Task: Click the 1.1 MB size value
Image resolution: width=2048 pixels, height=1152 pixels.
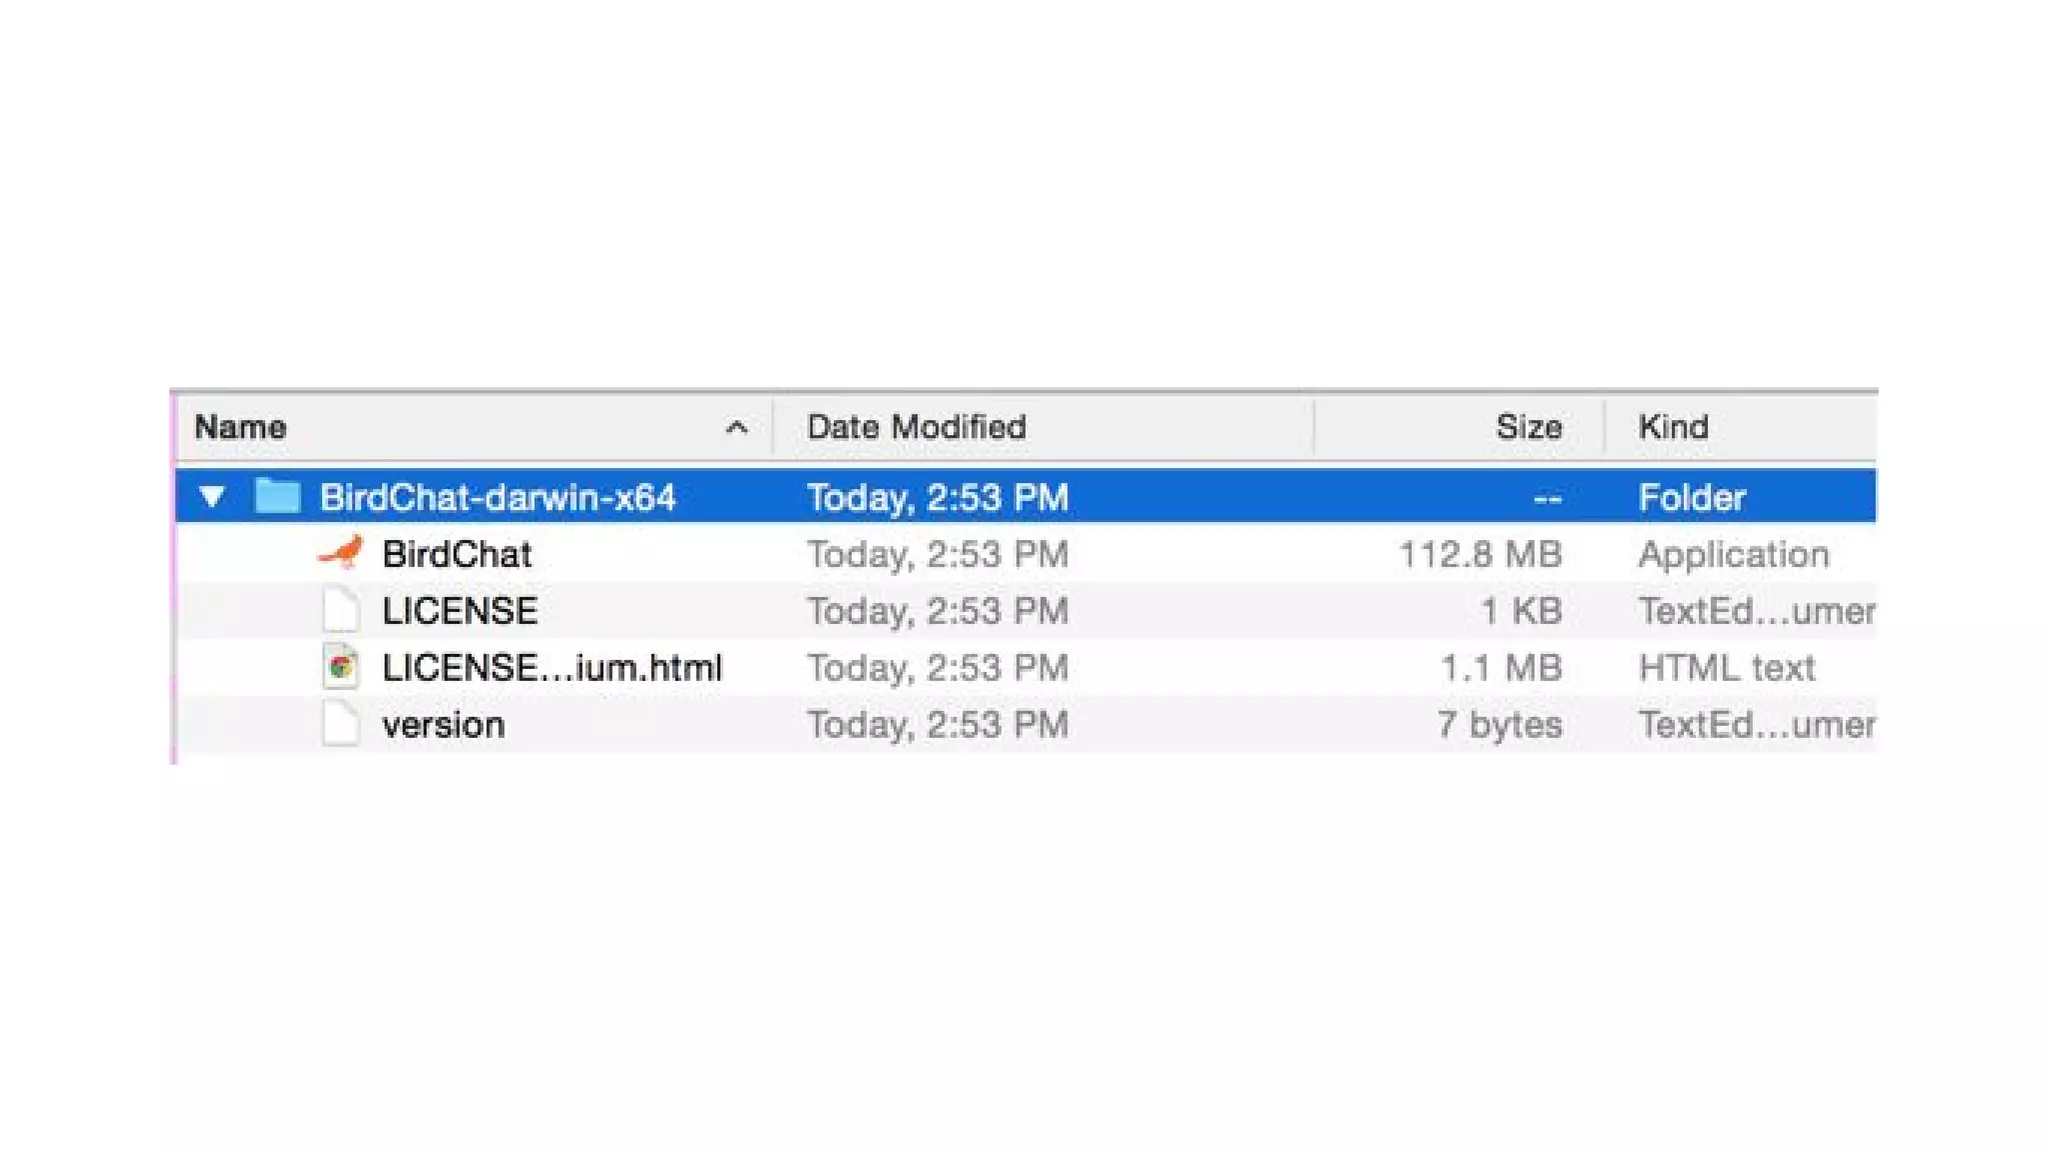Action: [1501, 668]
